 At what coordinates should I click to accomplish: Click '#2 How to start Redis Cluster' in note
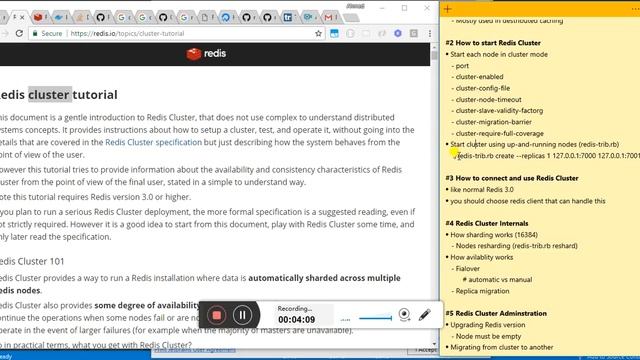[493, 43]
